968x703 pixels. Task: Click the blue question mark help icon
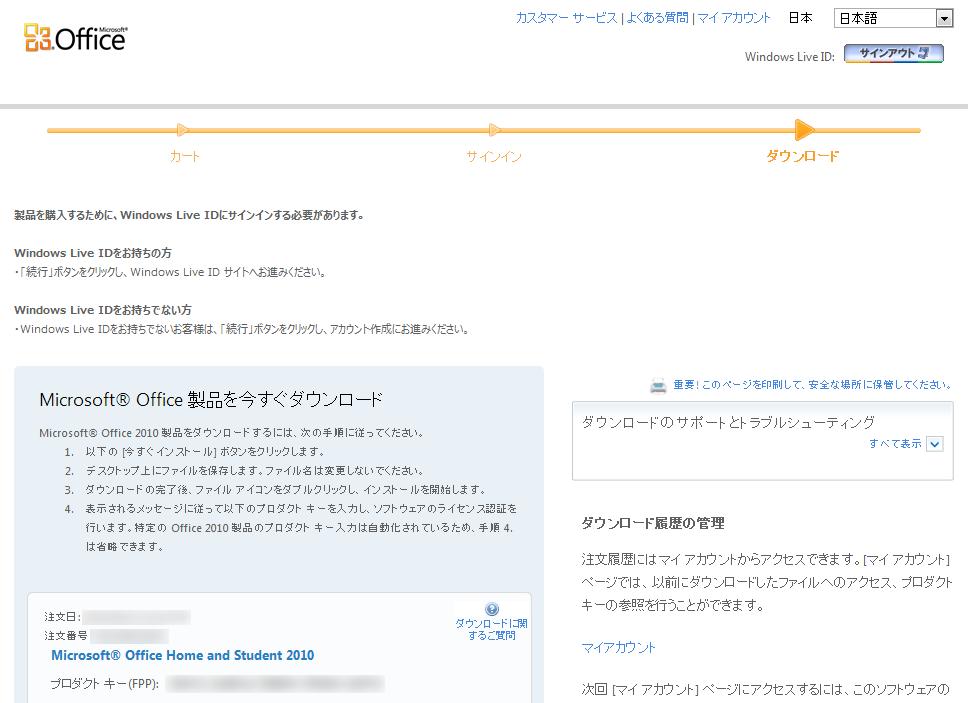(492, 609)
